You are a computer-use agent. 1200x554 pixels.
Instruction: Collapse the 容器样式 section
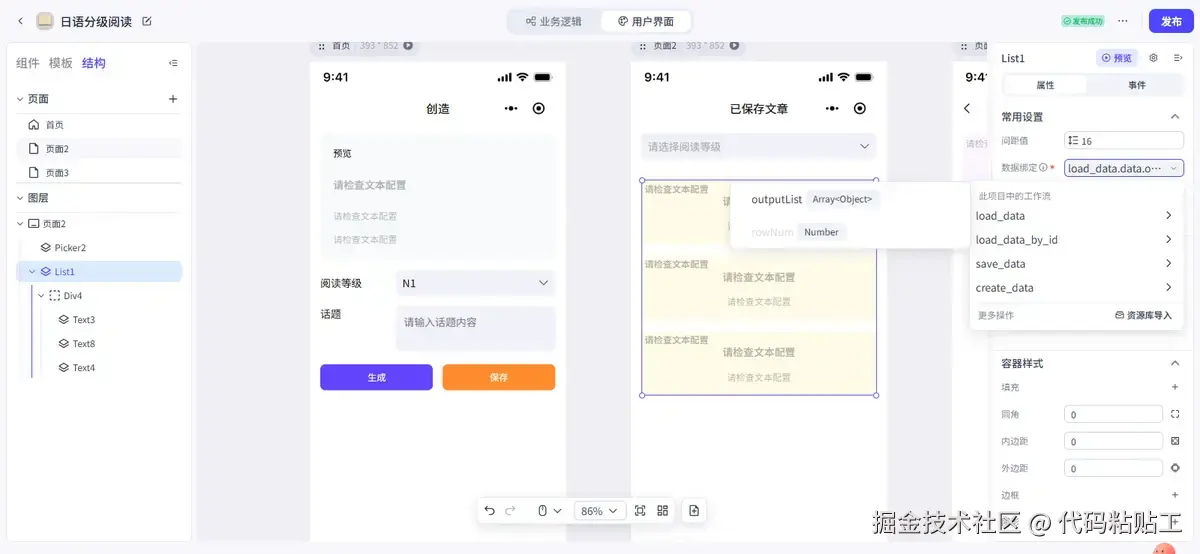(1175, 363)
